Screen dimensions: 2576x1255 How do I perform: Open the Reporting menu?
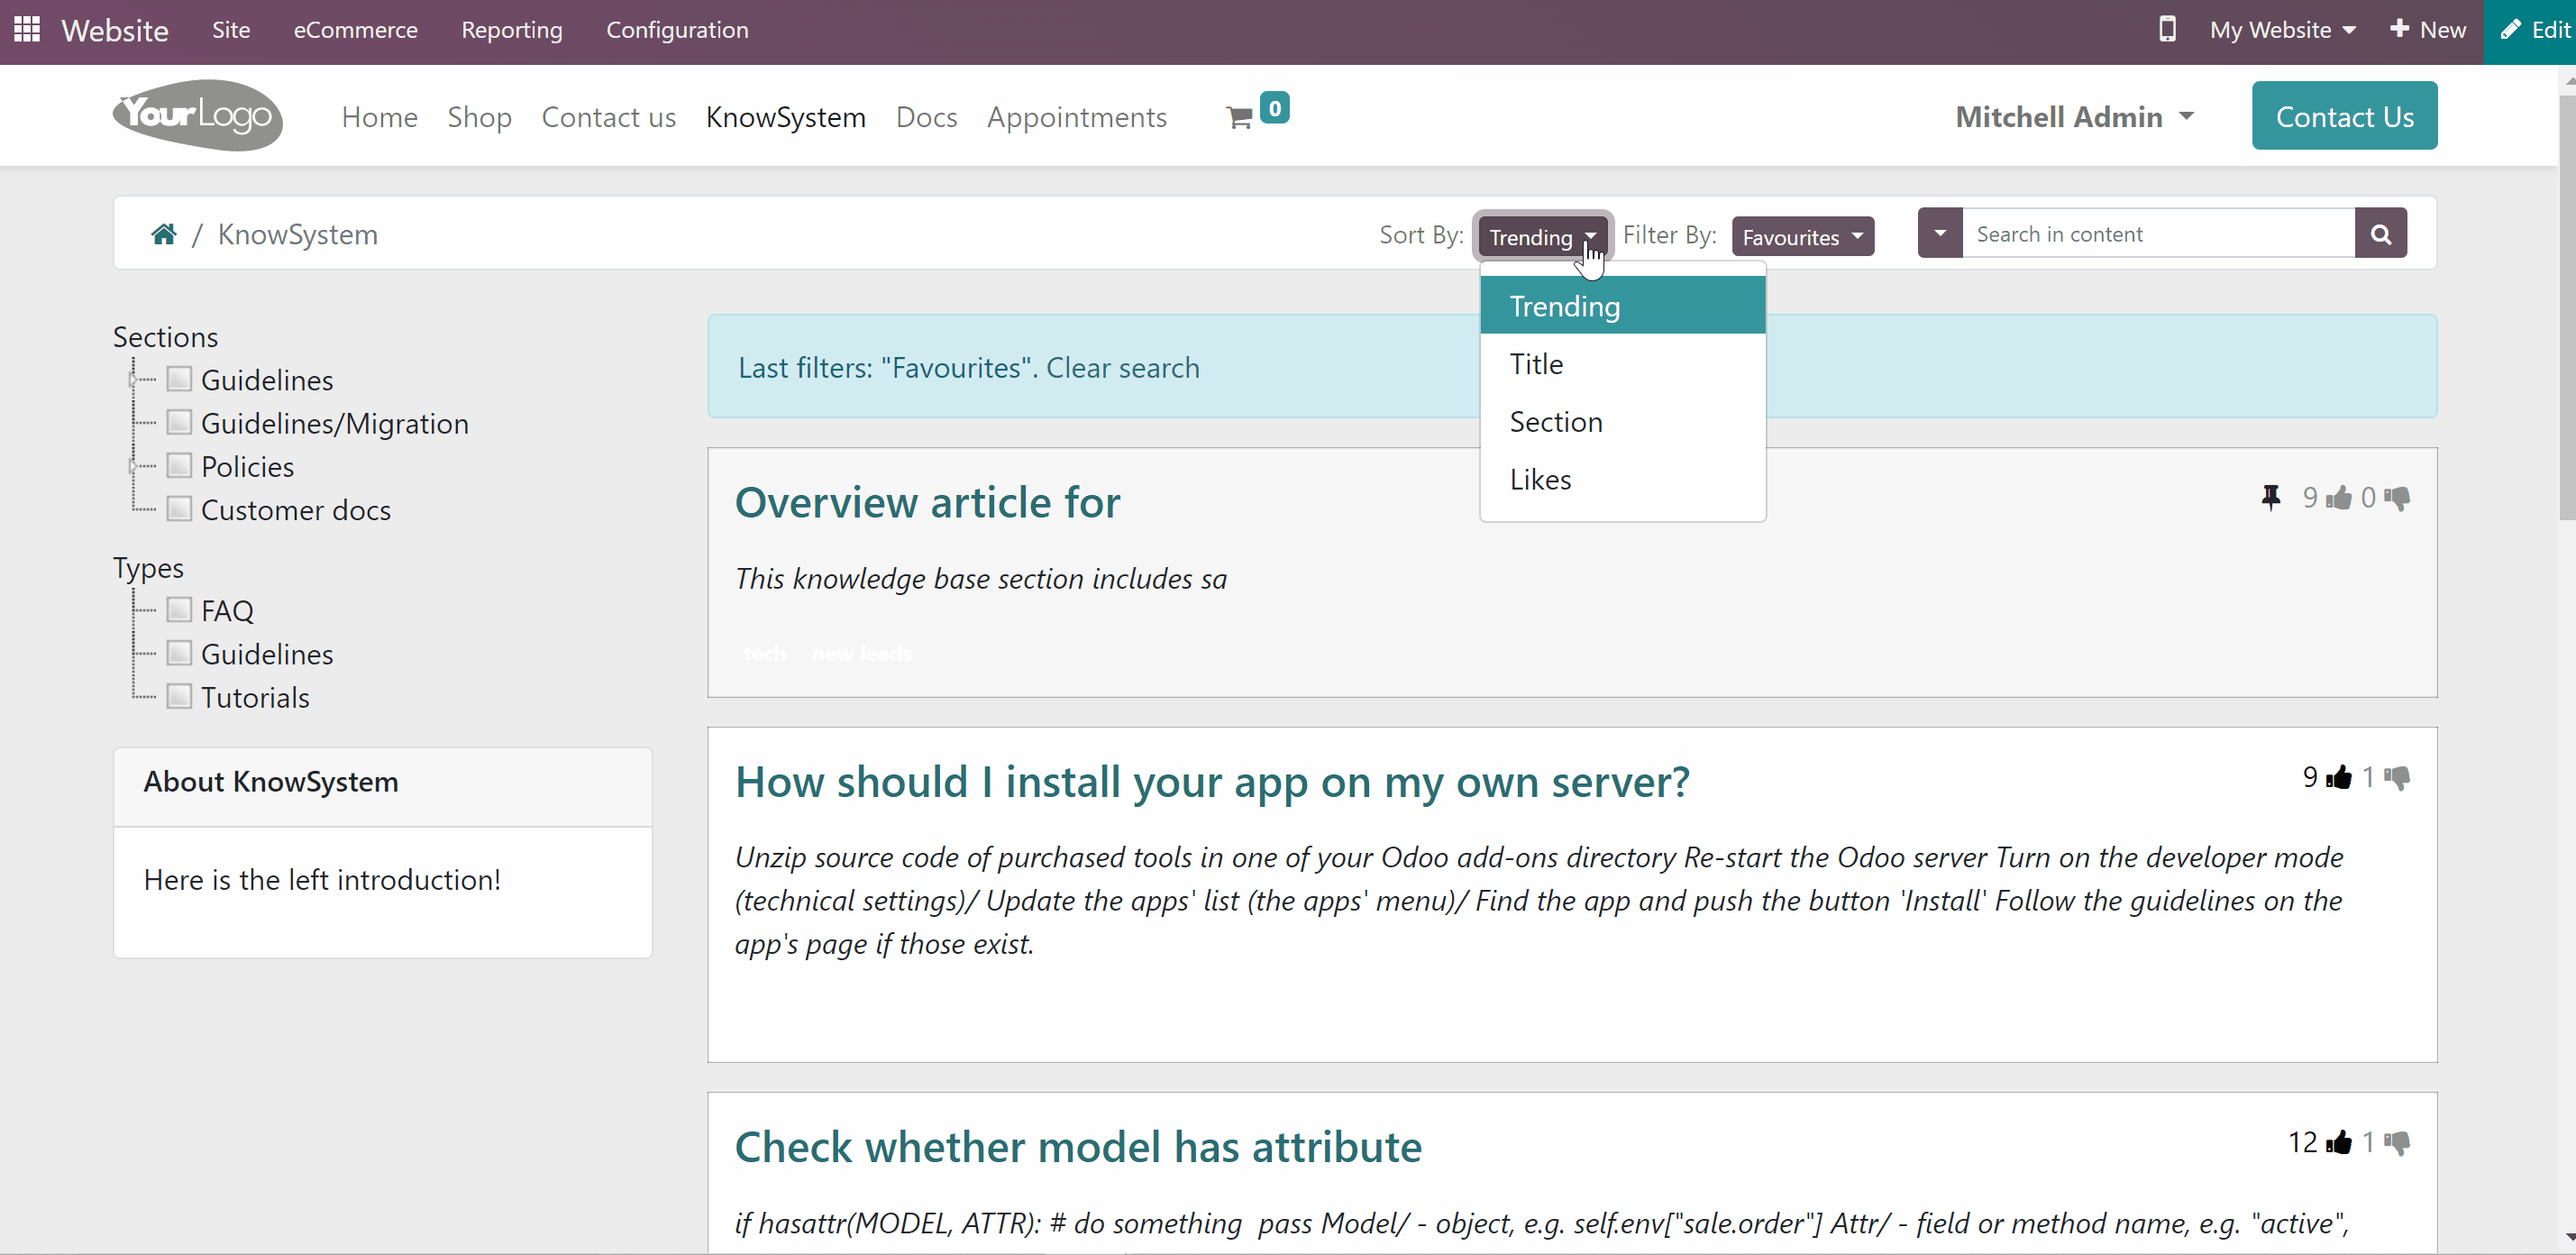512,30
